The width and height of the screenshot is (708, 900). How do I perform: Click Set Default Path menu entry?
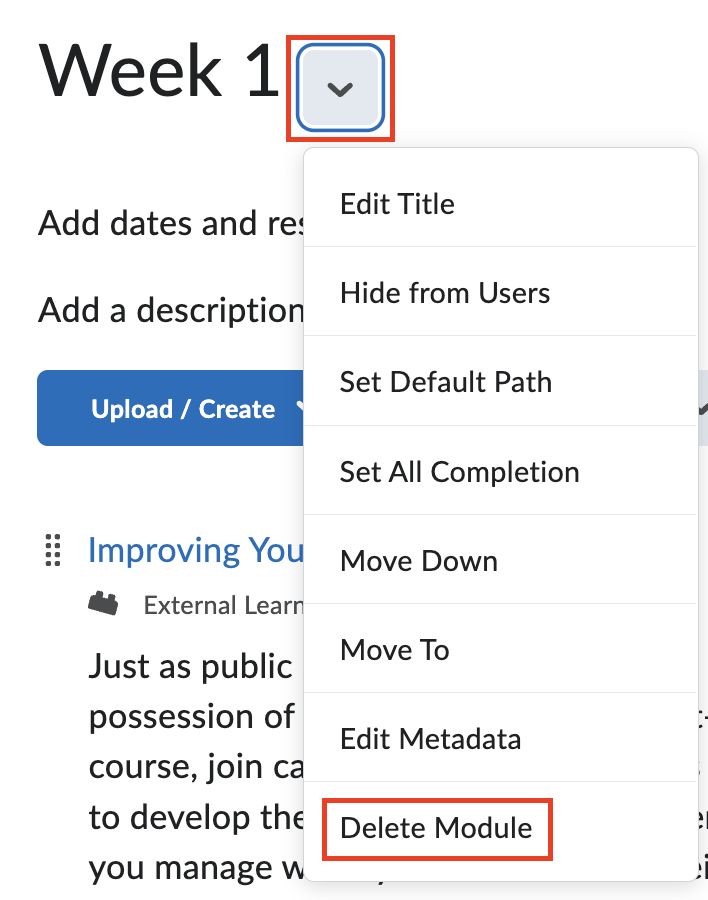(x=446, y=382)
